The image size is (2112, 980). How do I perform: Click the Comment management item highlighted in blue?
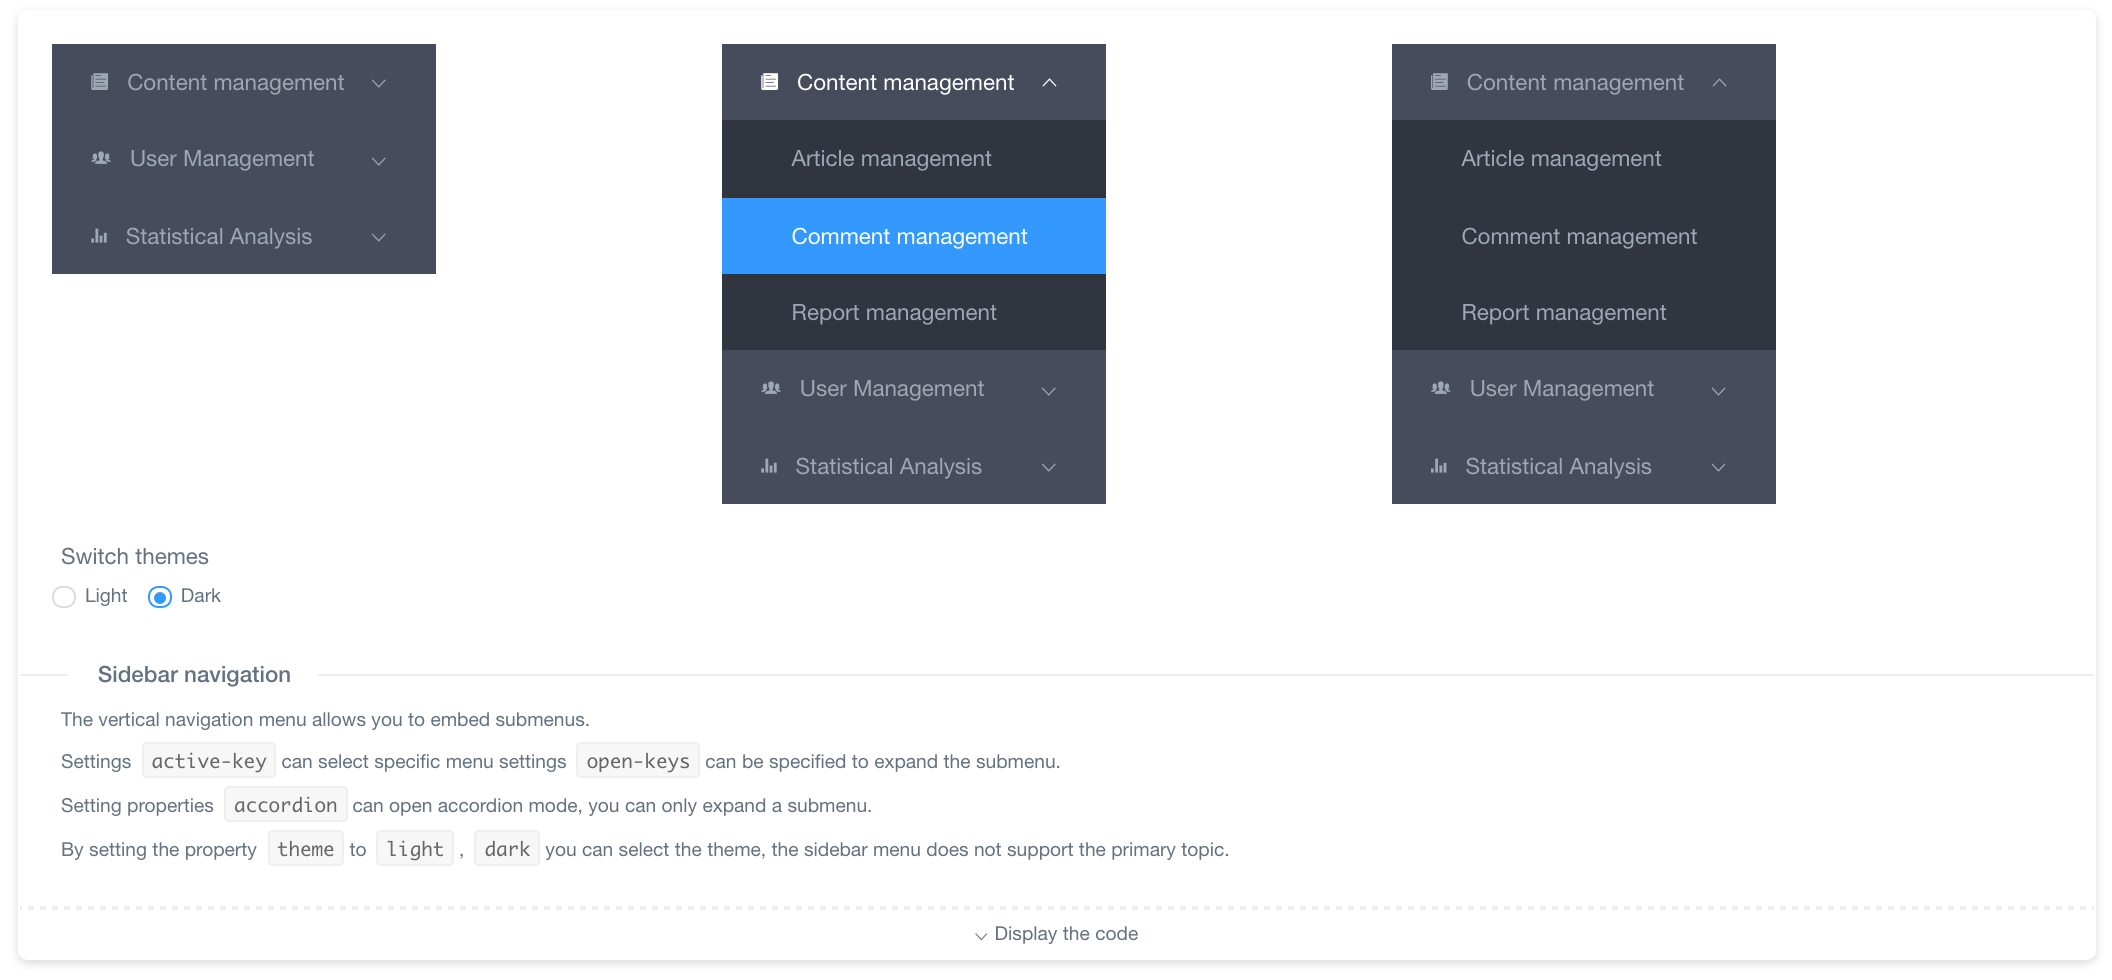pyautogui.click(x=909, y=236)
